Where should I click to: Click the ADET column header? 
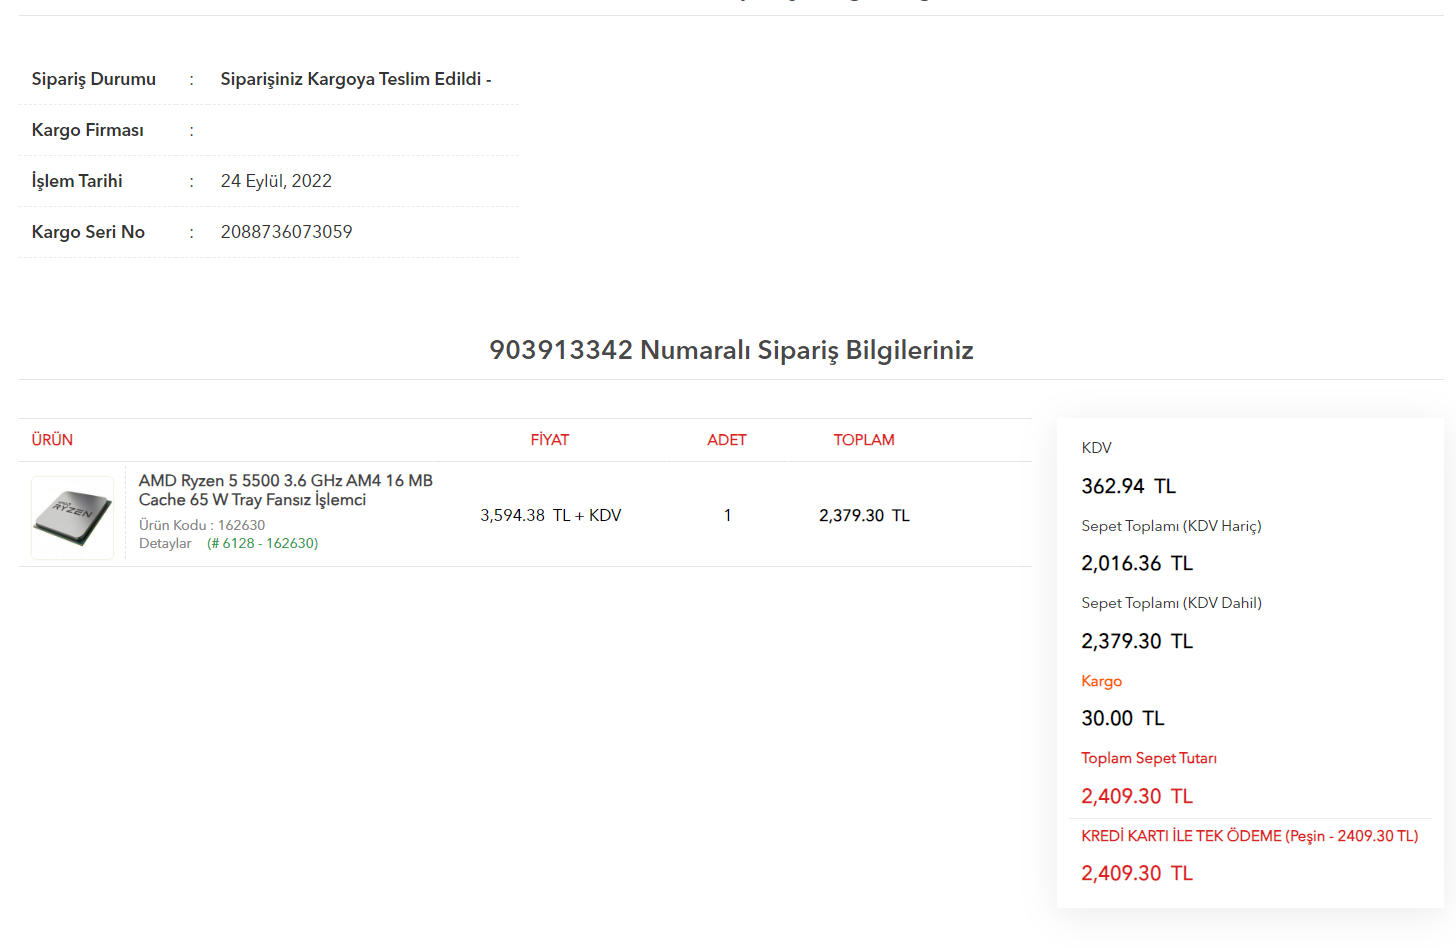tap(726, 440)
